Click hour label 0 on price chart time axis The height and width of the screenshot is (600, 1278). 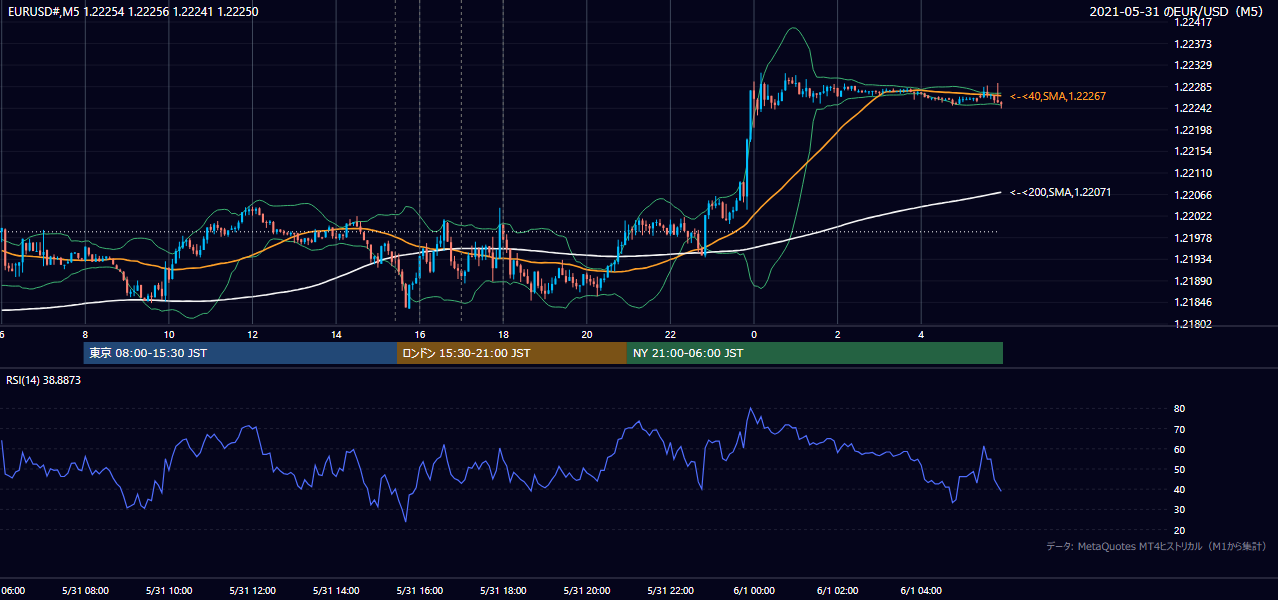(x=754, y=335)
